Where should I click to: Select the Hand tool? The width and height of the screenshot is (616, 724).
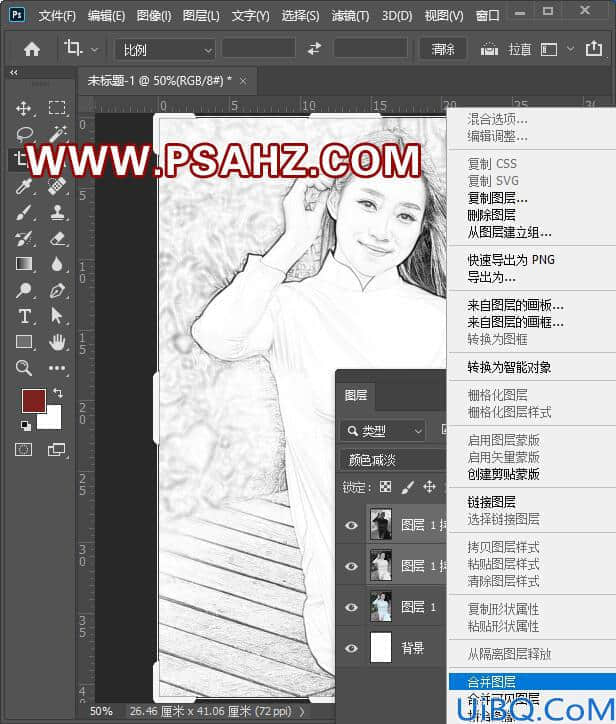click(x=57, y=342)
